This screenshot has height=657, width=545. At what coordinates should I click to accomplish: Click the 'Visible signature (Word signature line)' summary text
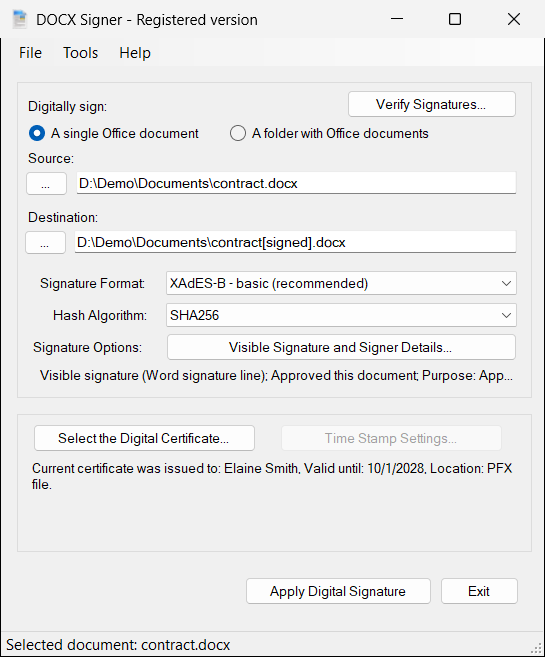click(276, 375)
